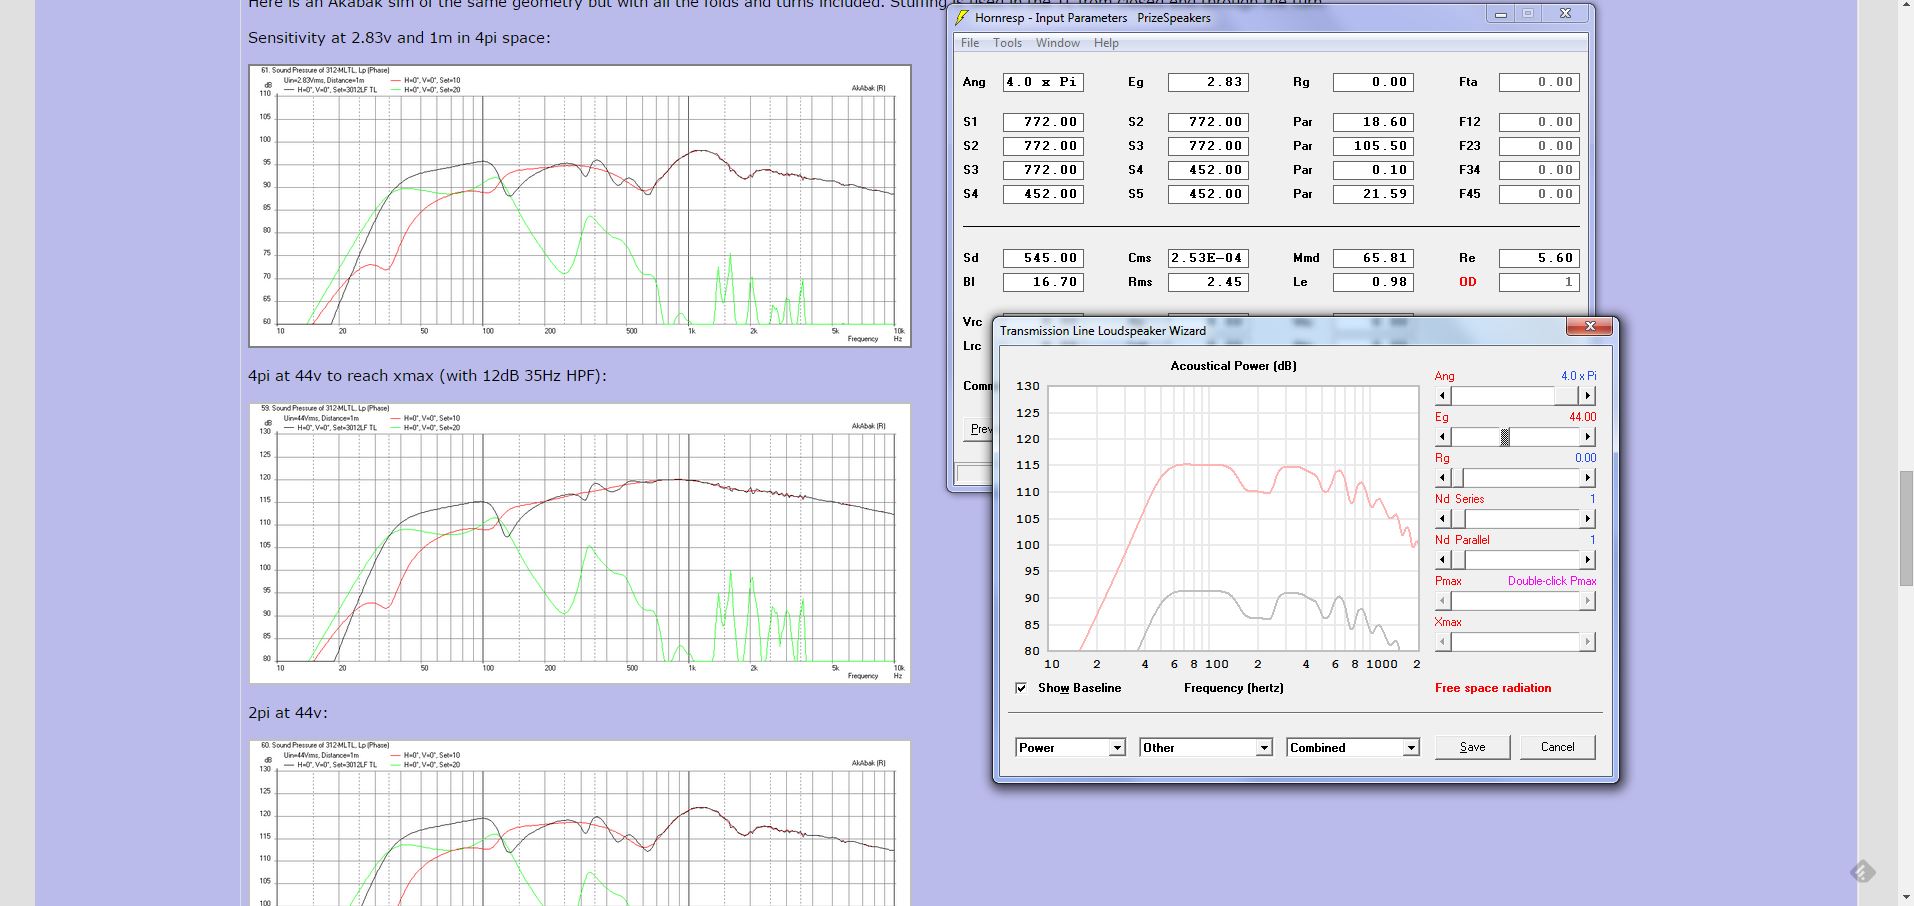1914x906 pixels.
Task: Click the left arrow of the Pmax slider
Action: pyautogui.click(x=1442, y=601)
